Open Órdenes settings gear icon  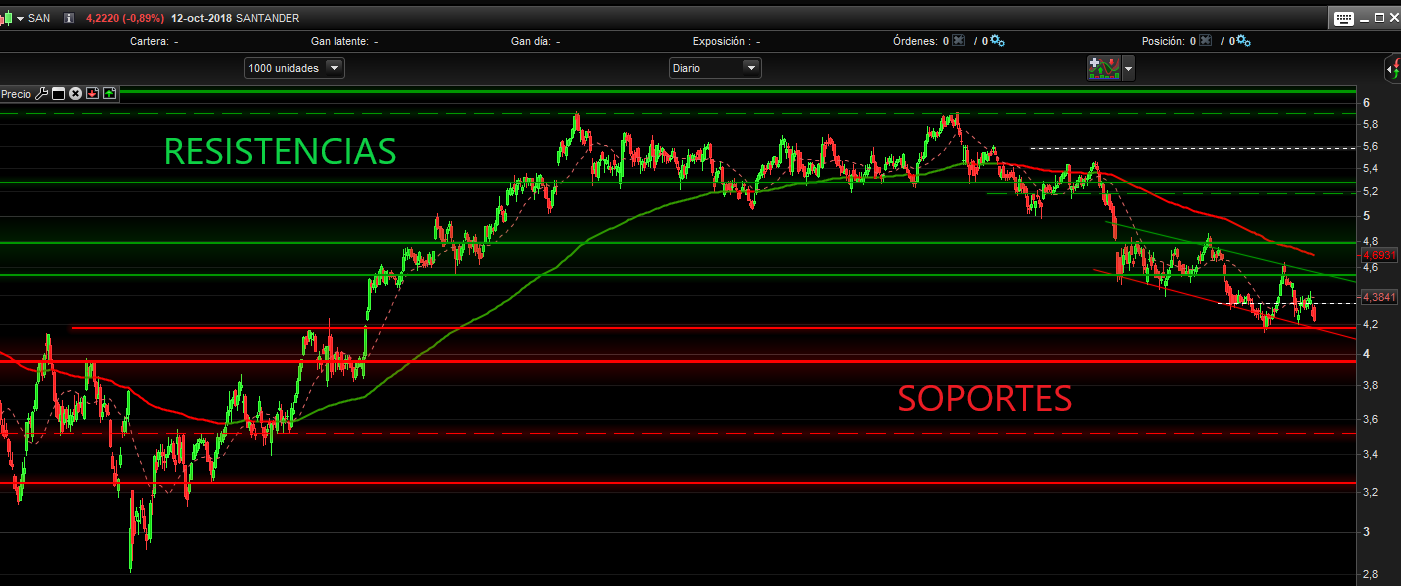pos(997,41)
